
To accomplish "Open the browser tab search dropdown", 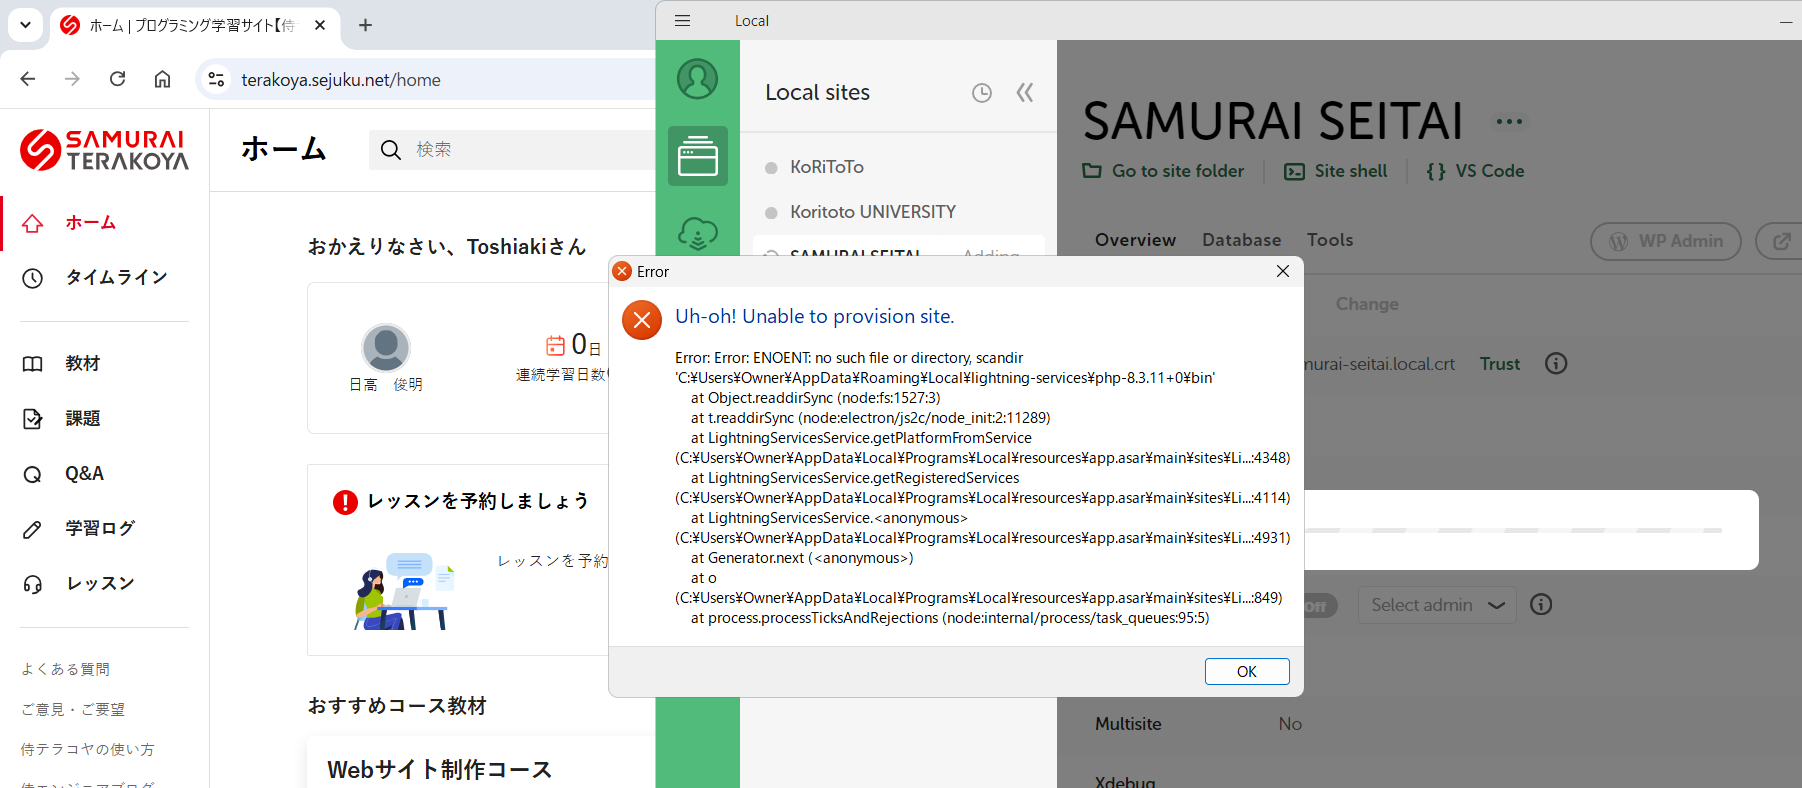I will 25,25.
